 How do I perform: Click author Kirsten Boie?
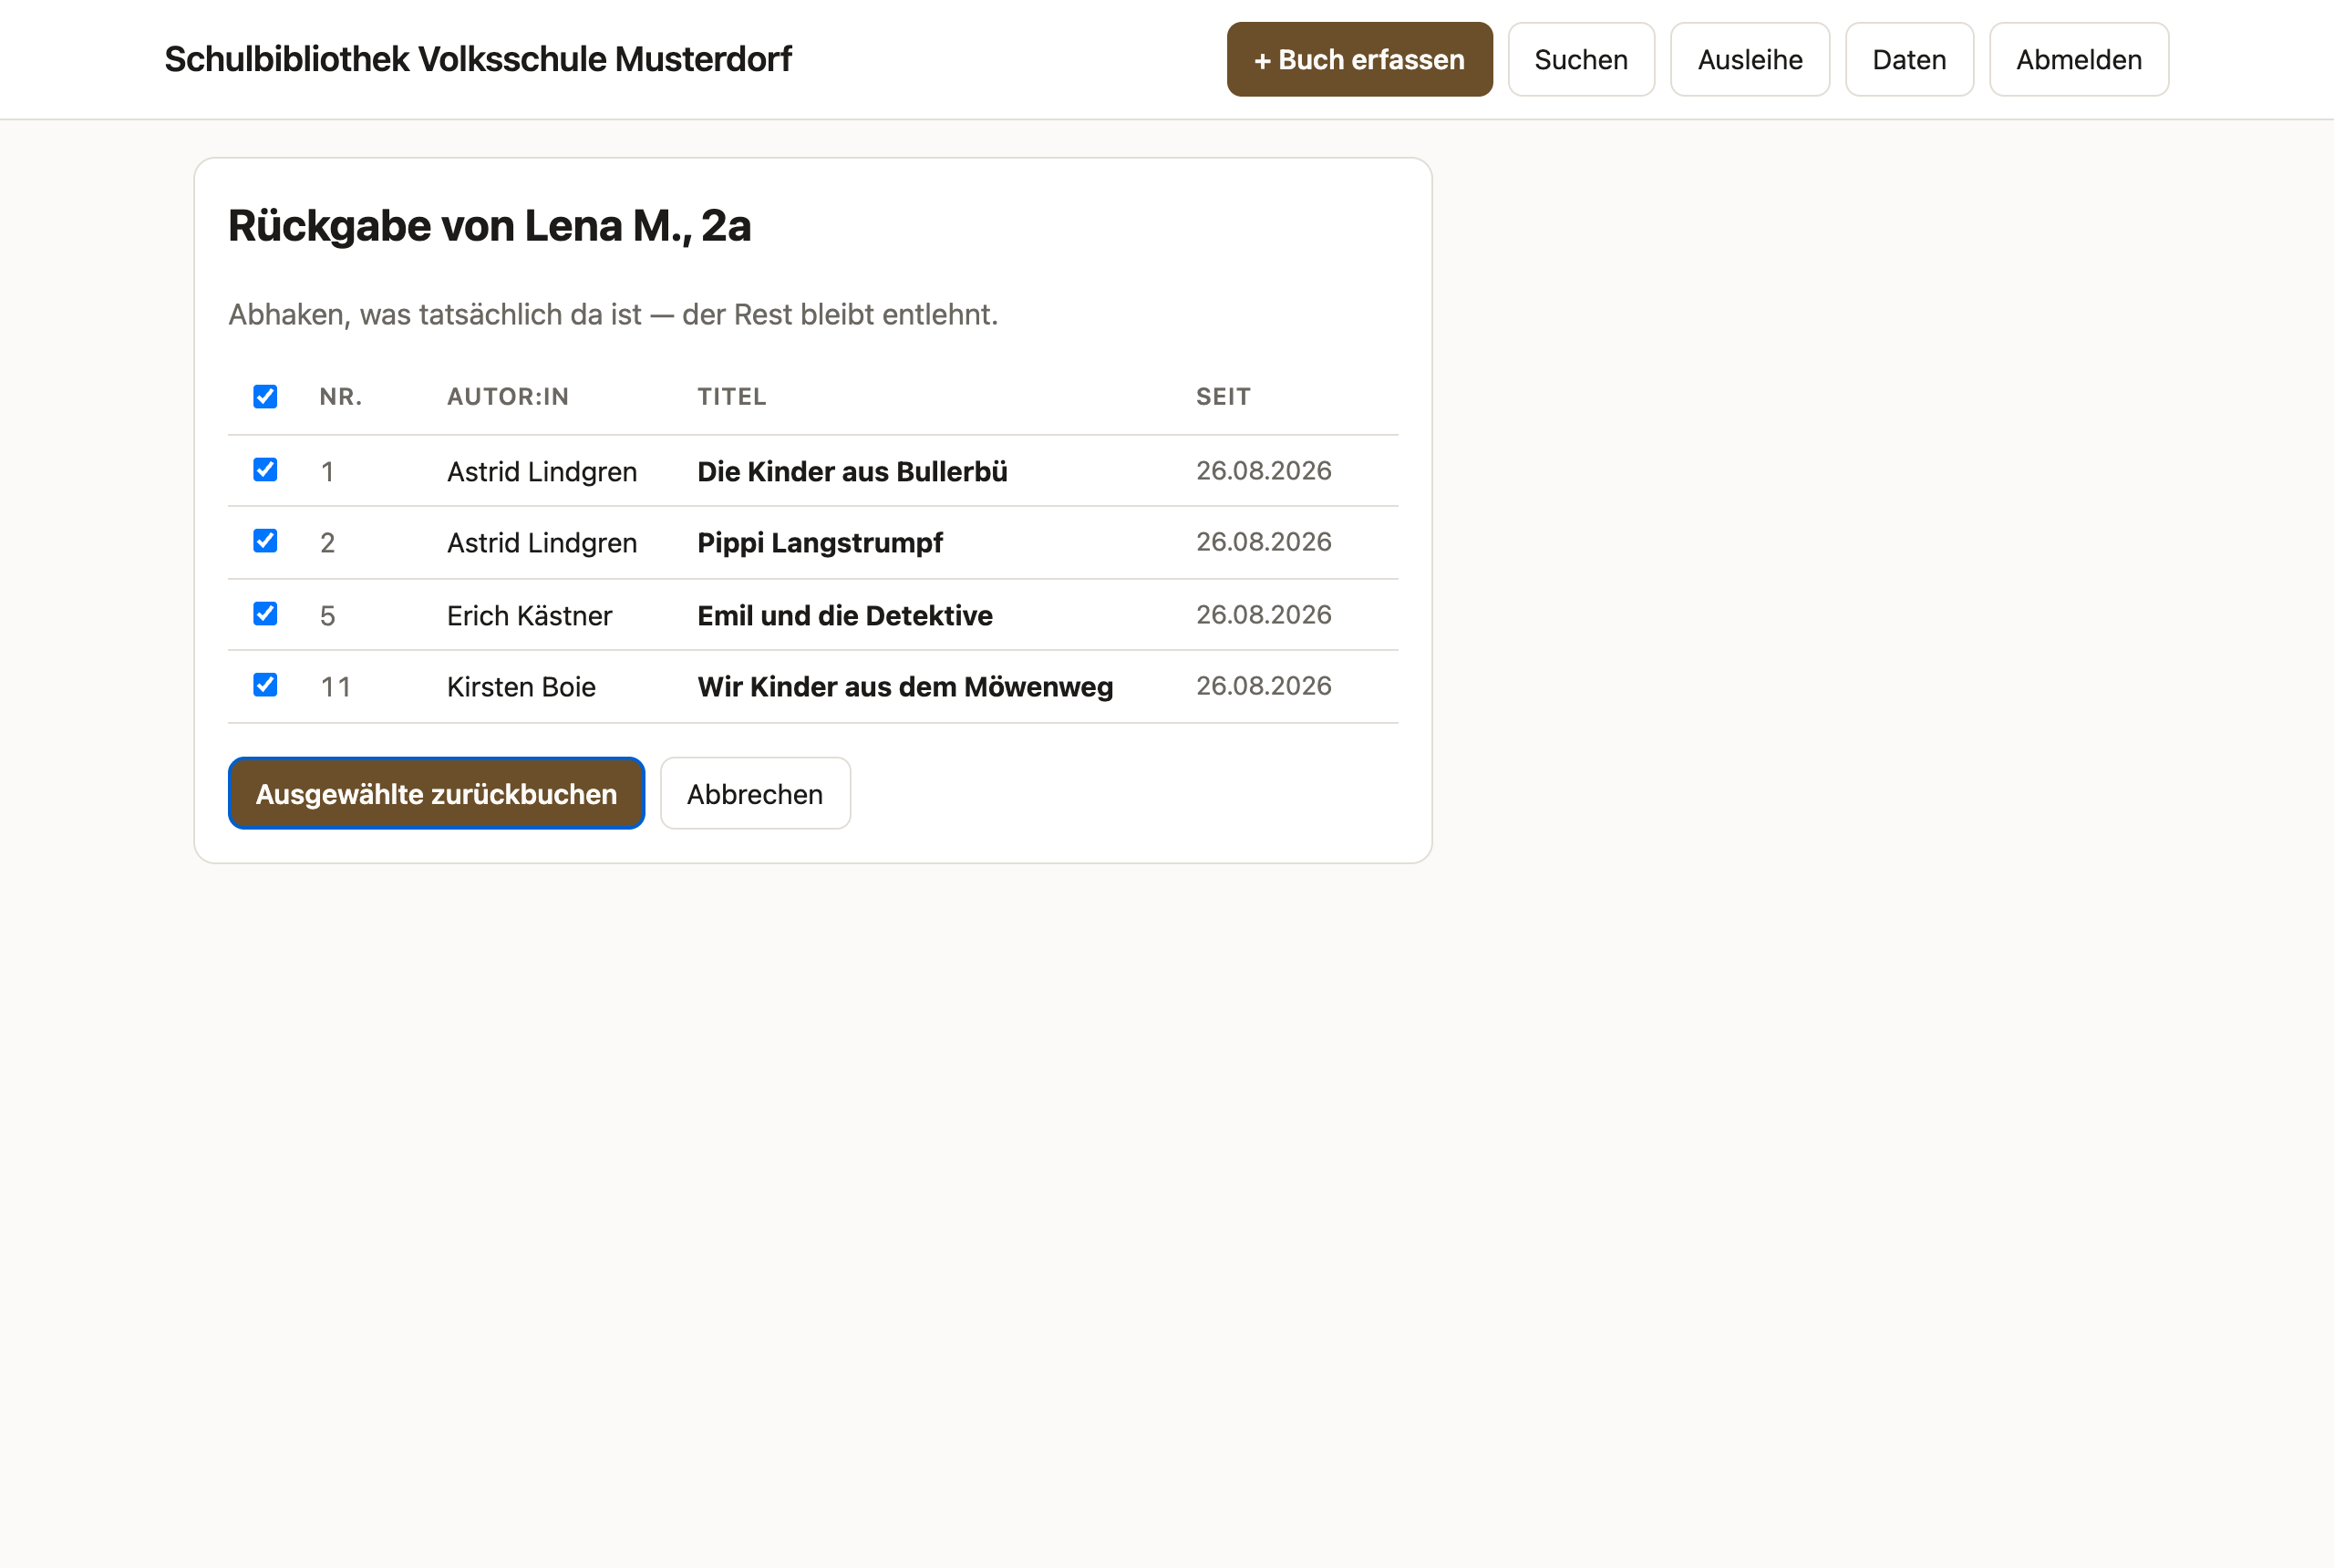tap(521, 687)
